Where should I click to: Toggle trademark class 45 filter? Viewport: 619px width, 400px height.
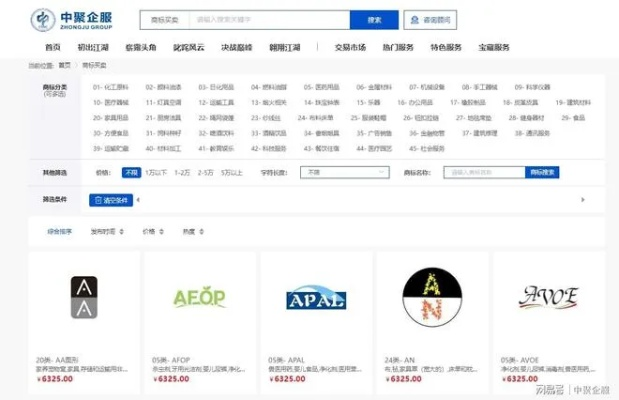click(x=427, y=148)
